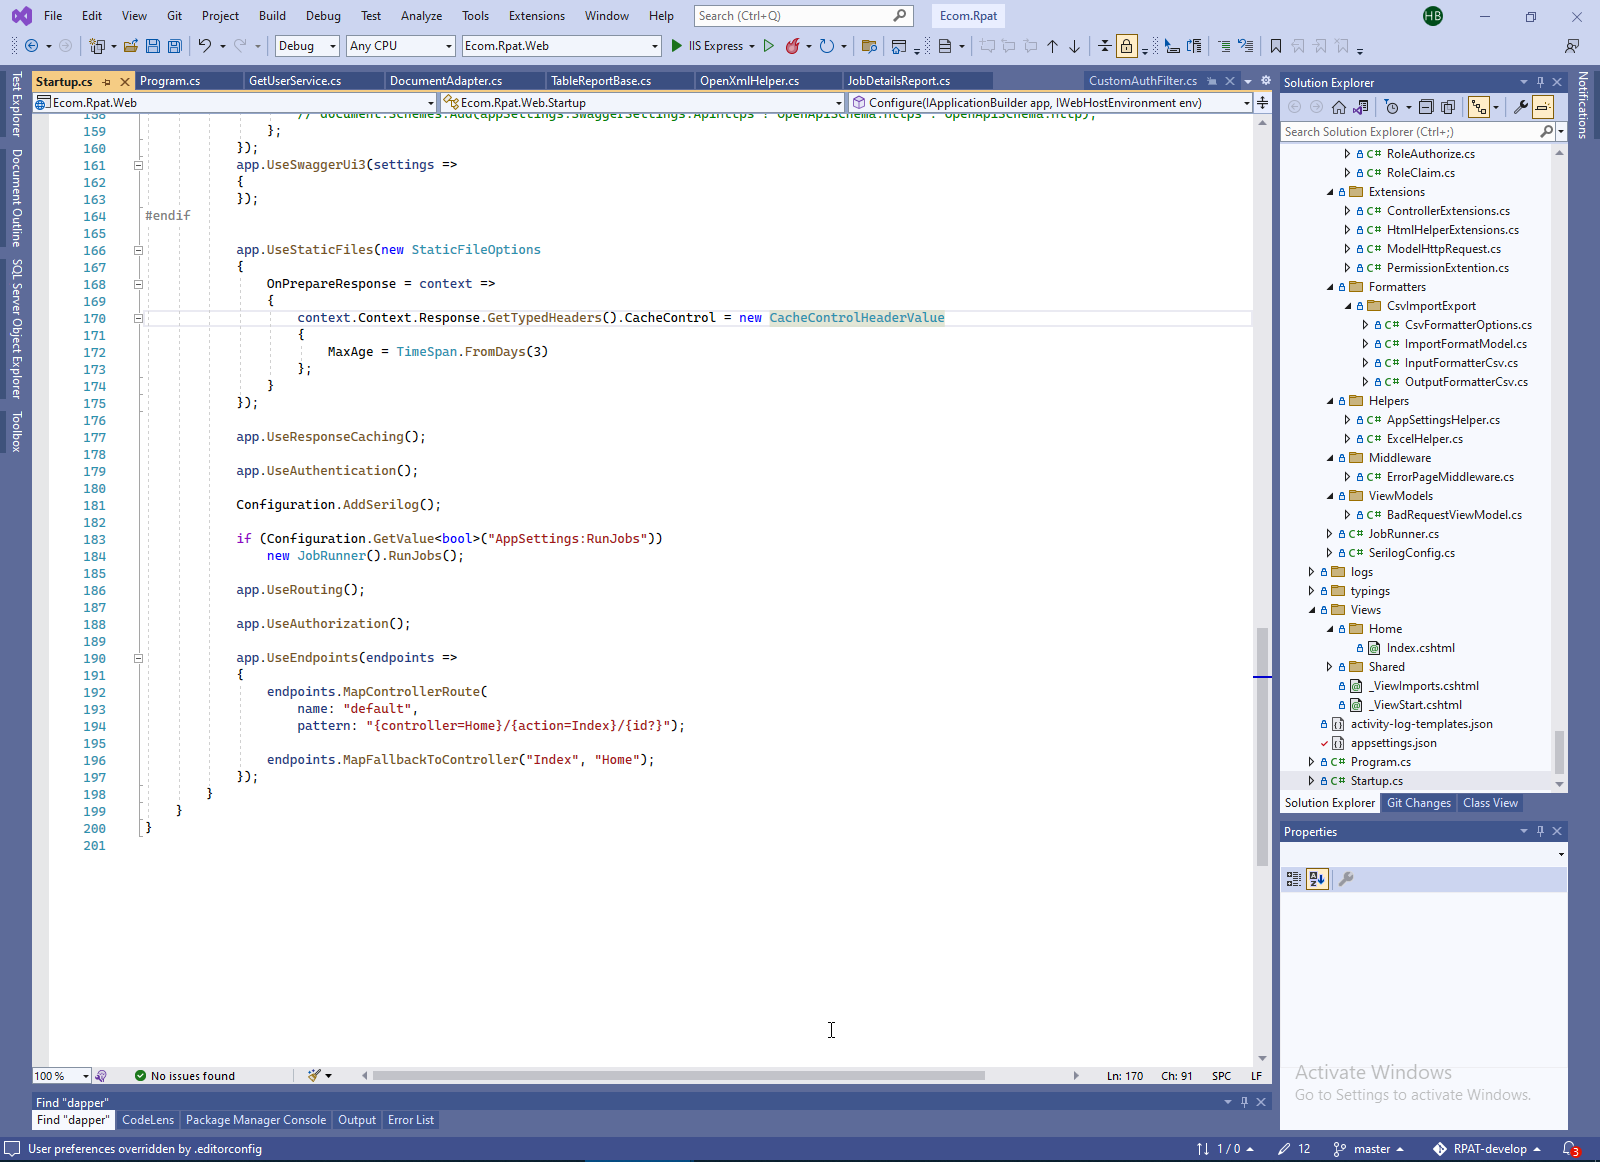Toggle the highlighted lock icon in toolbar
The image size is (1600, 1162).
click(1127, 46)
